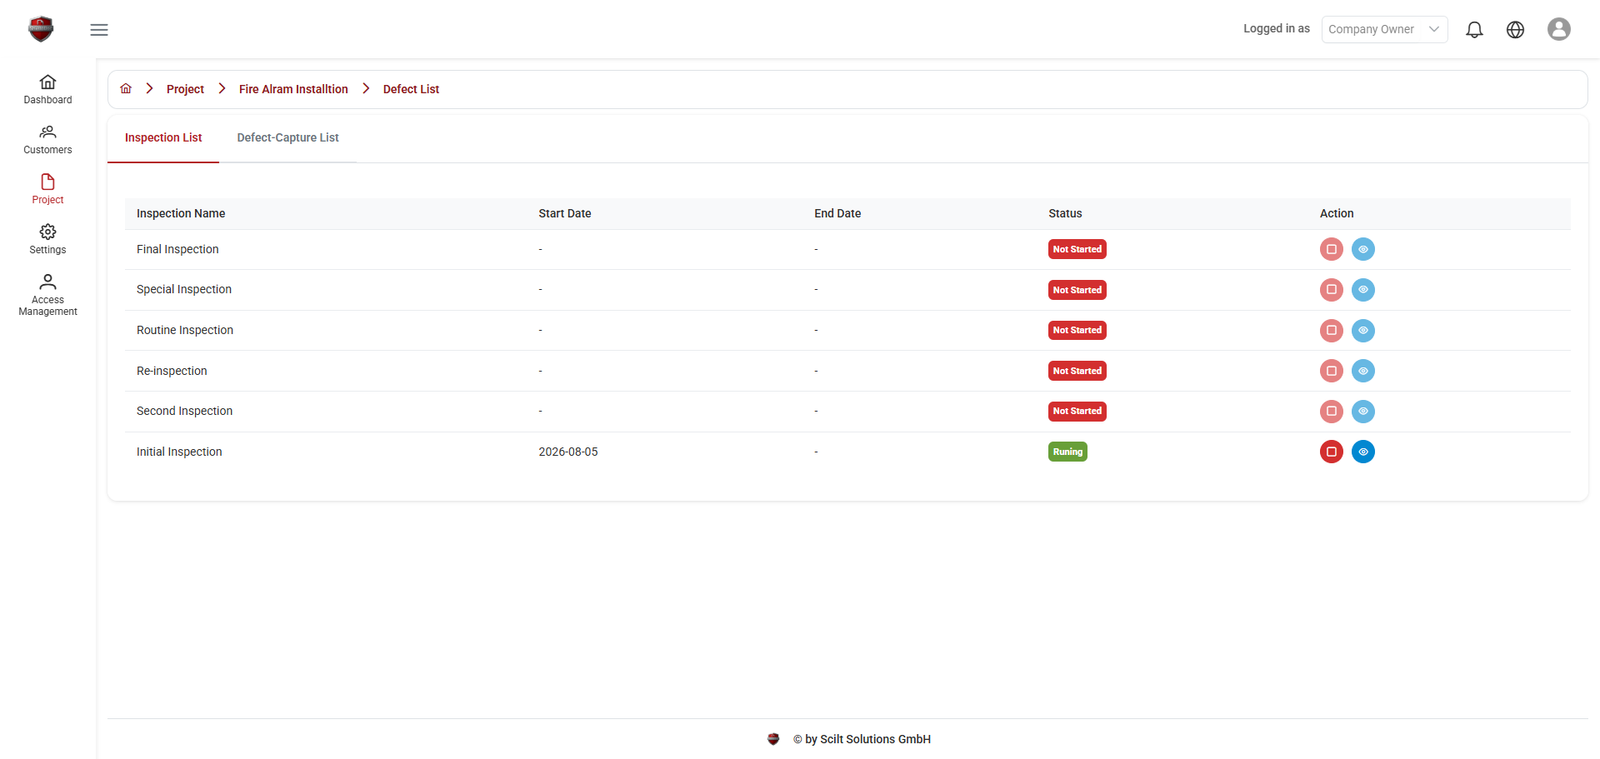Viewport: 1600px width, 759px height.
Task: View Re-inspection with eye icon
Action: tap(1363, 371)
